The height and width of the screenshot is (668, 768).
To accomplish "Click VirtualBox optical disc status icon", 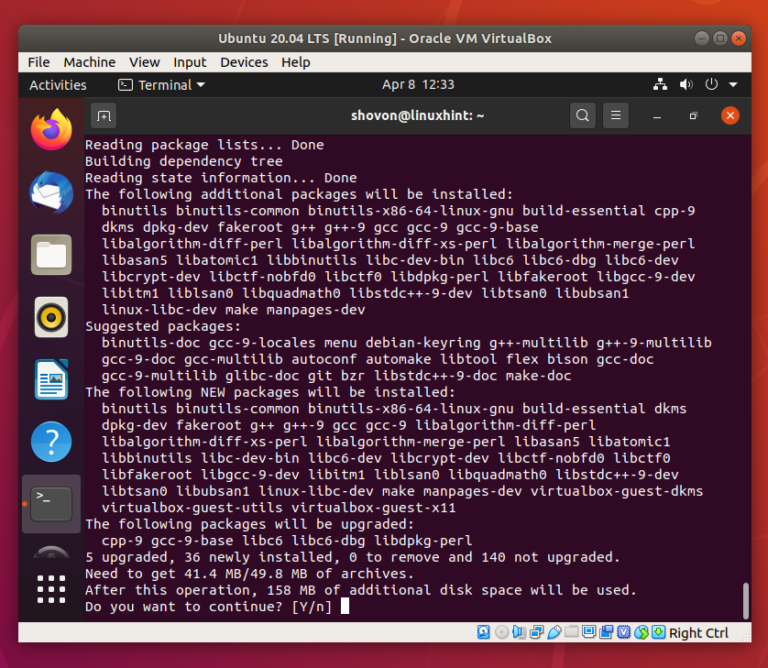I will coord(502,632).
